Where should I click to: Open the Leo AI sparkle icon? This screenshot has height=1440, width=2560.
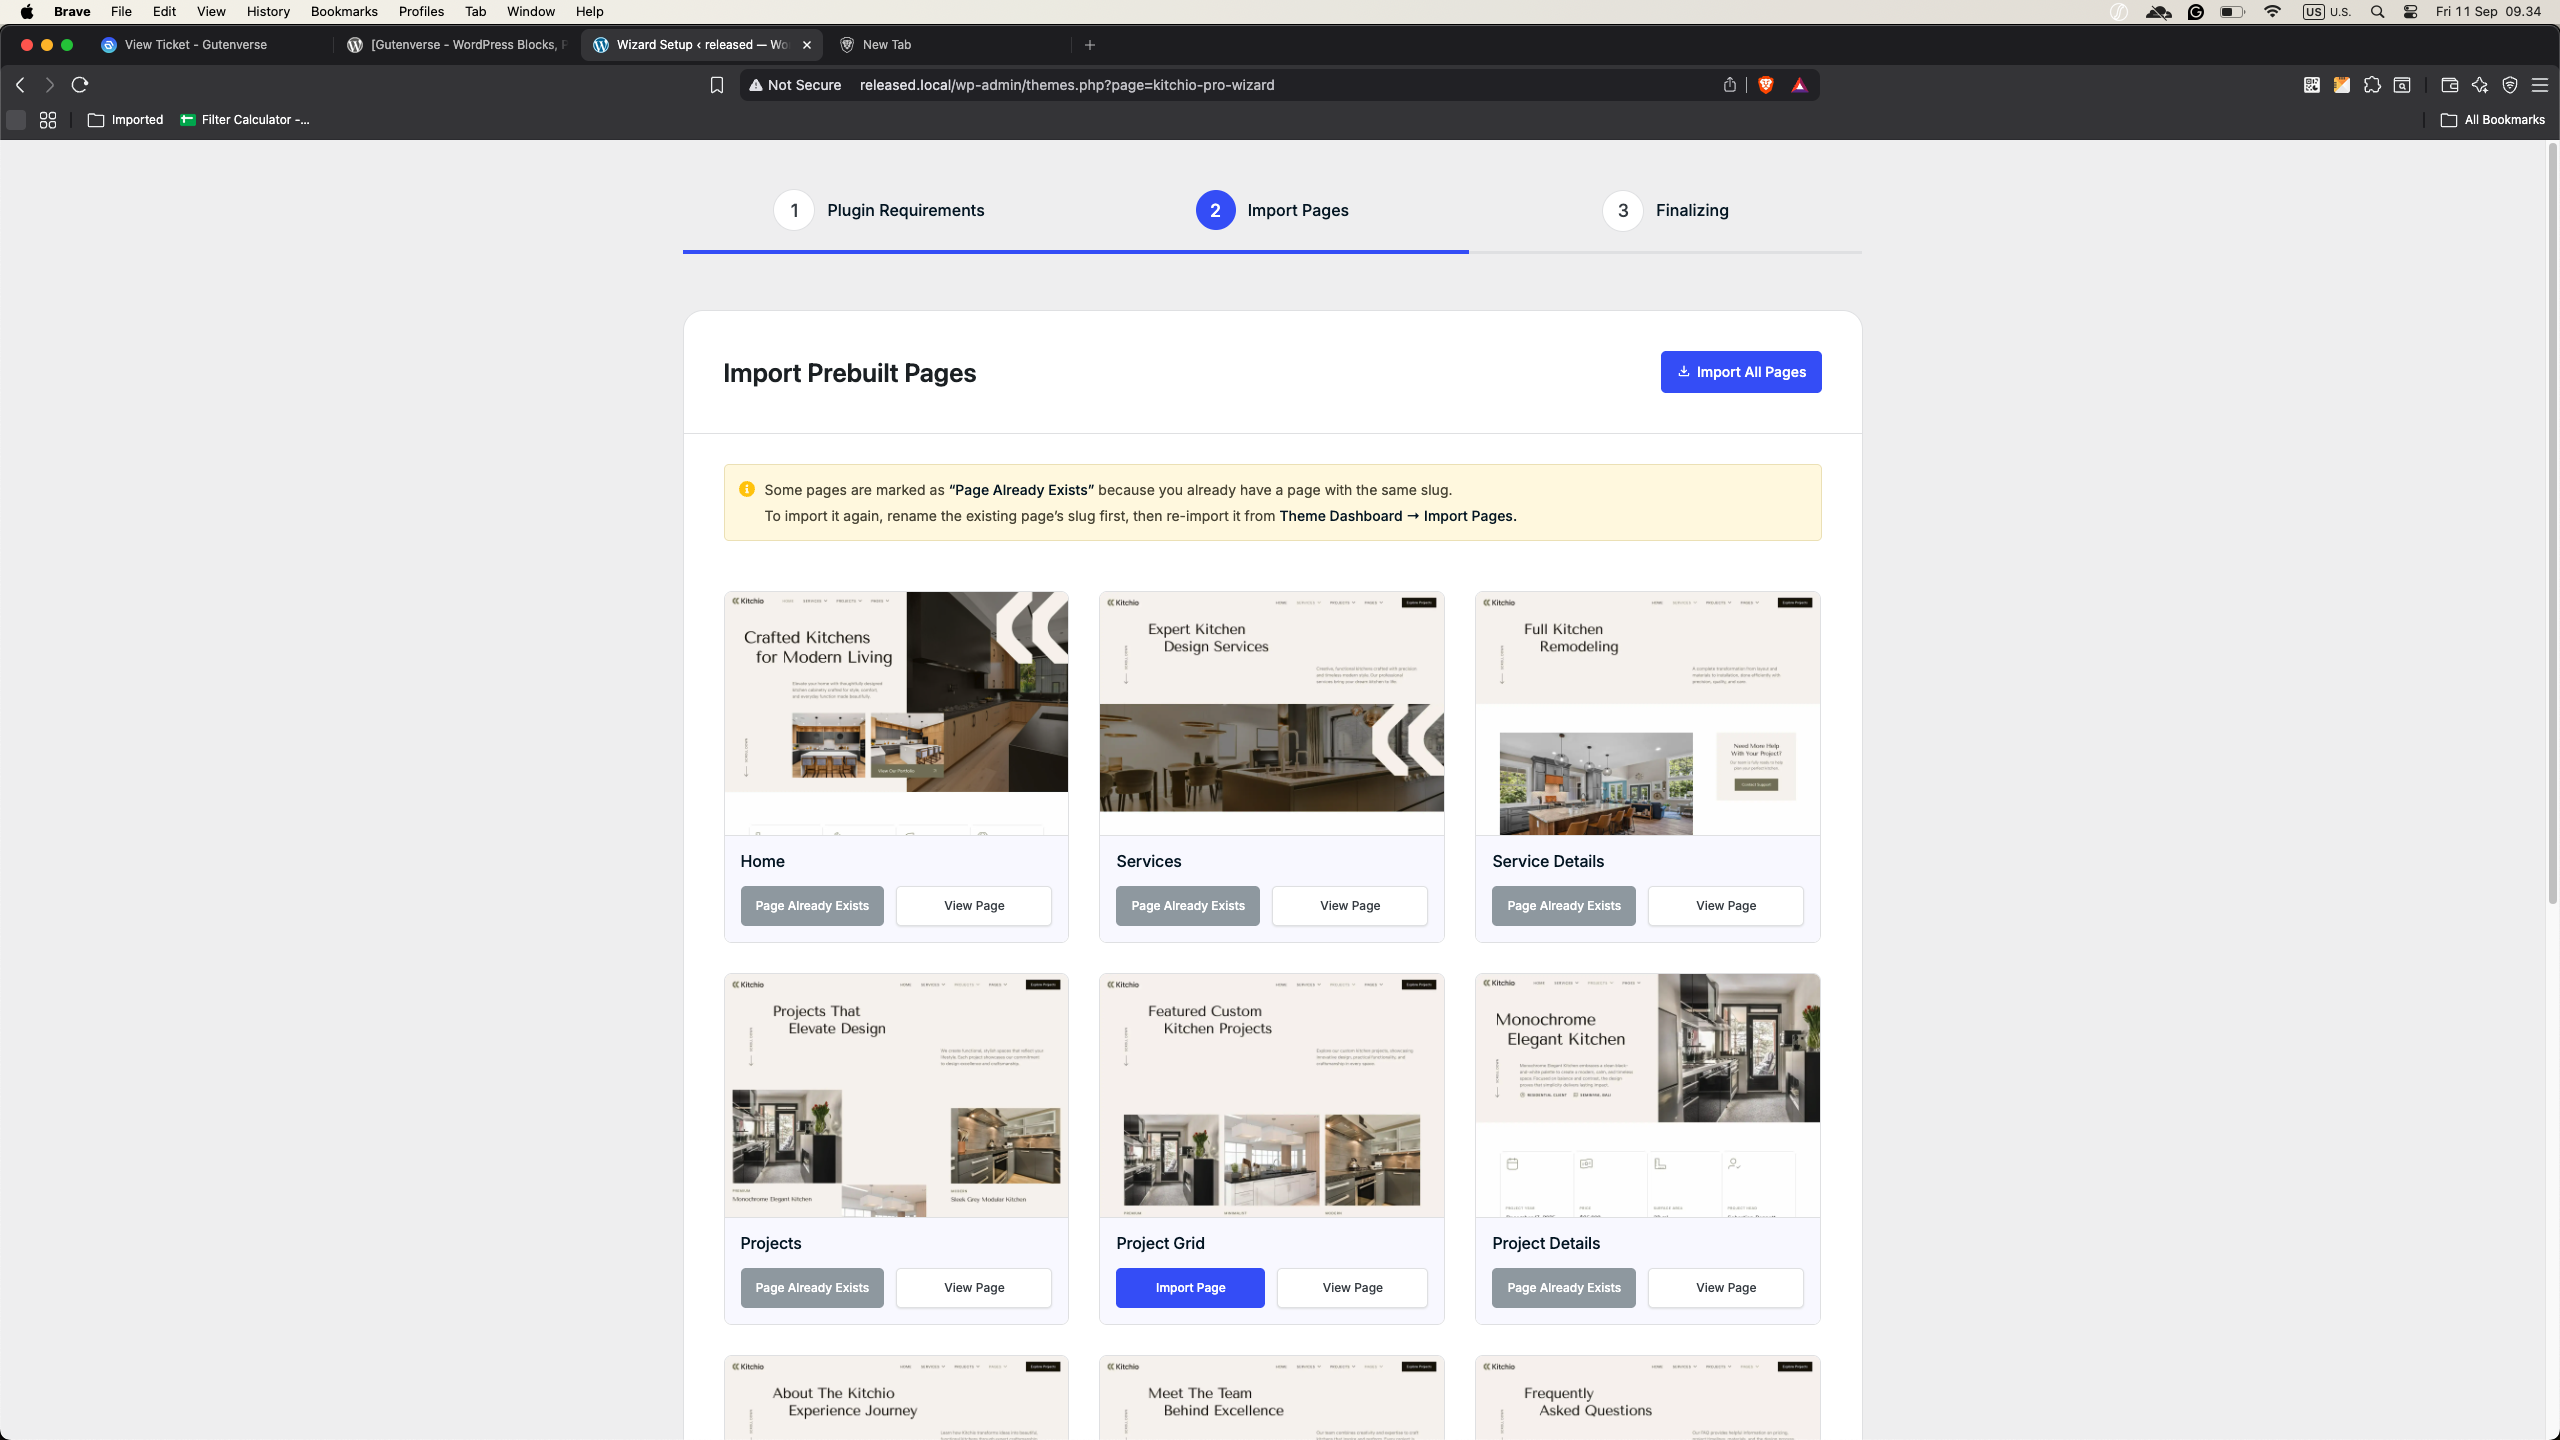2479,85
